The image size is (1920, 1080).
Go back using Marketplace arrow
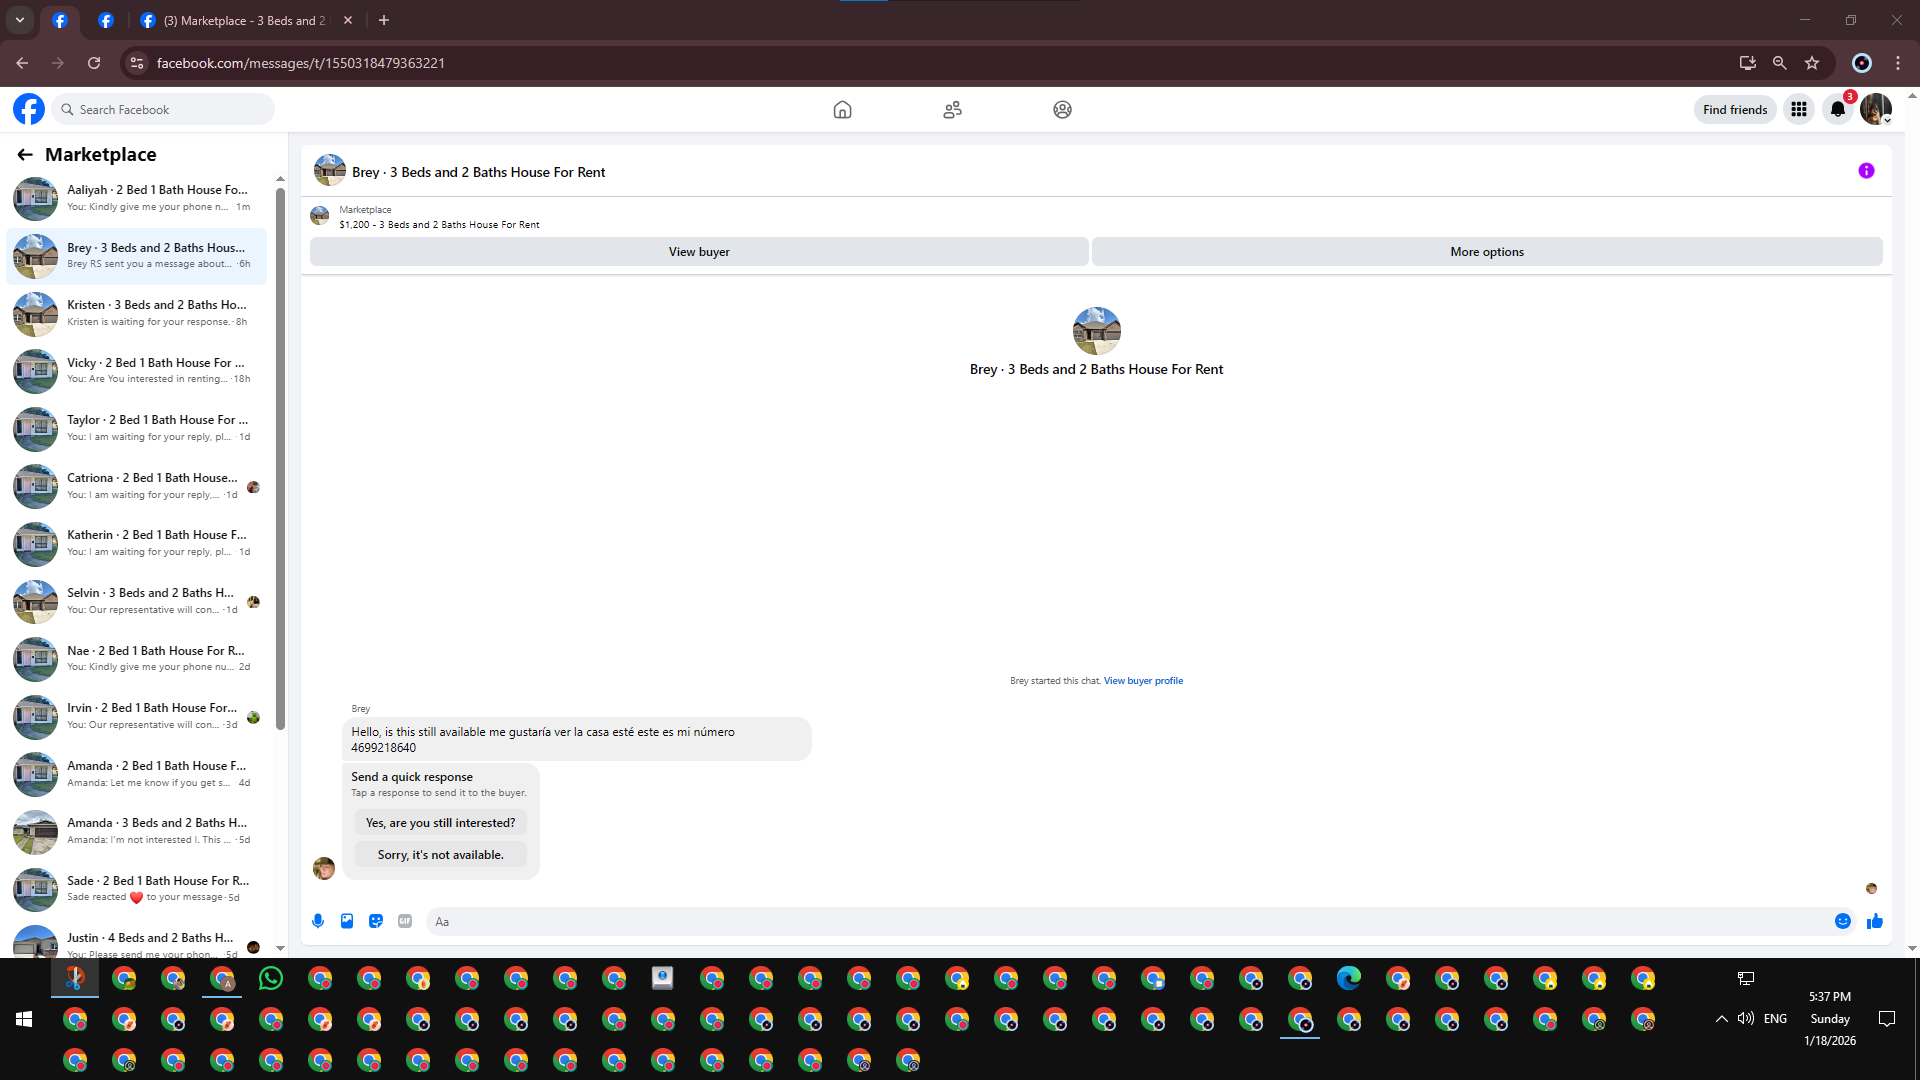tap(25, 155)
